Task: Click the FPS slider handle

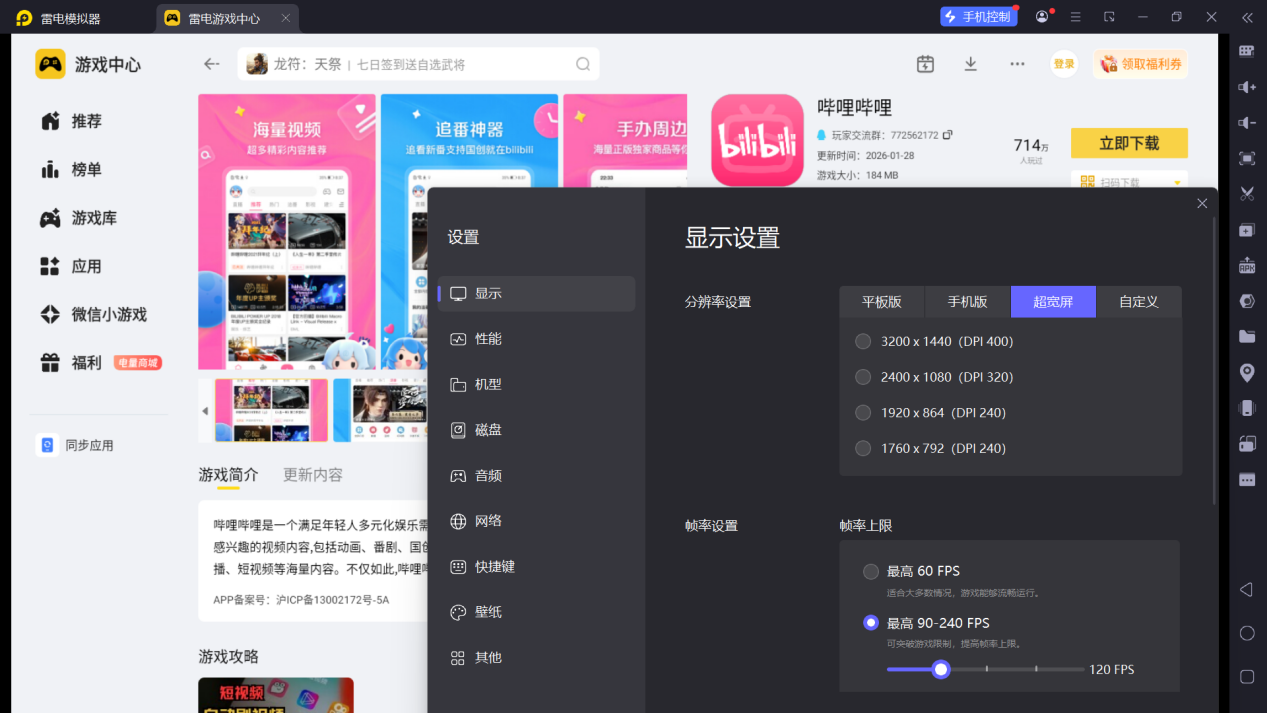Action: click(x=940, y=669)
